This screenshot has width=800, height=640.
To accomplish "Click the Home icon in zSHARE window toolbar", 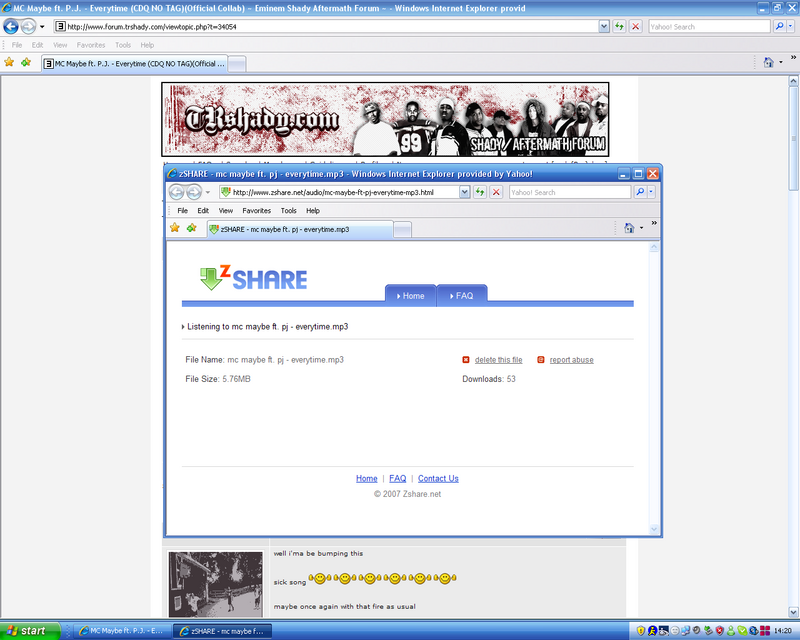I will [x=629, y=228].
